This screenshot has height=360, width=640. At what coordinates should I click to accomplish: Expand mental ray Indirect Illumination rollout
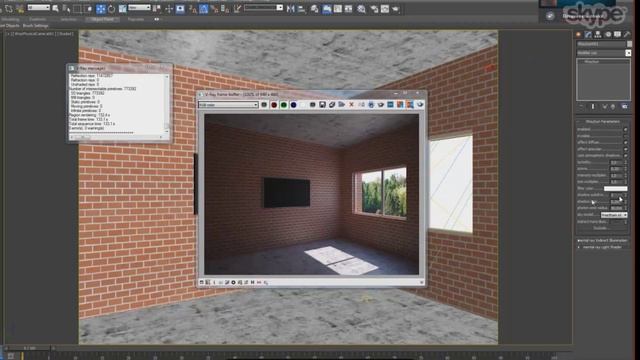tap(602, 240)
